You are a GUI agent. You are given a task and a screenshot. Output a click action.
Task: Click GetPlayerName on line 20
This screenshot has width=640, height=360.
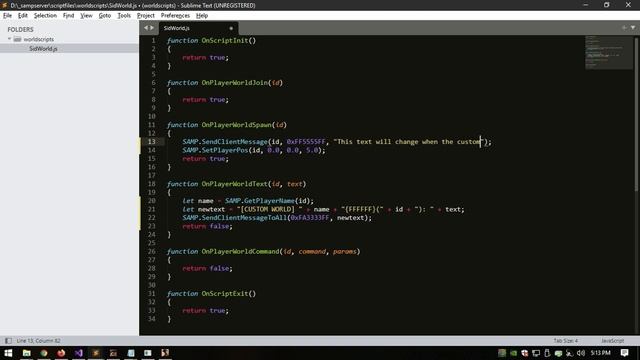pos(269,201)
